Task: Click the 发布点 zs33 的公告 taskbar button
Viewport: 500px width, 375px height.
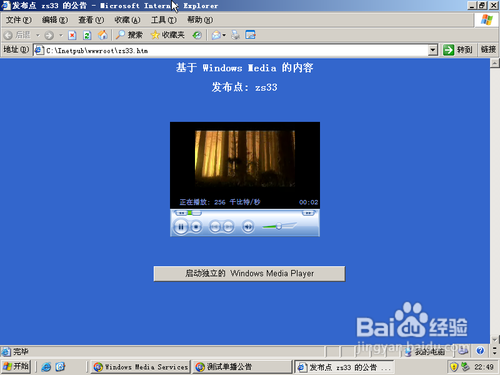Action: pyautogui.click(x=344, y=367)
